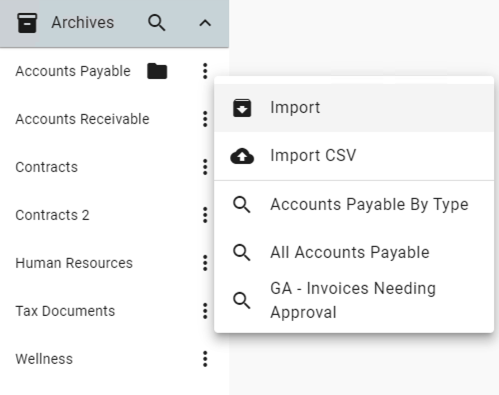Collapse the Archives section chevron
The width and height of the screenshot is (499, 395).
point(205,23)
